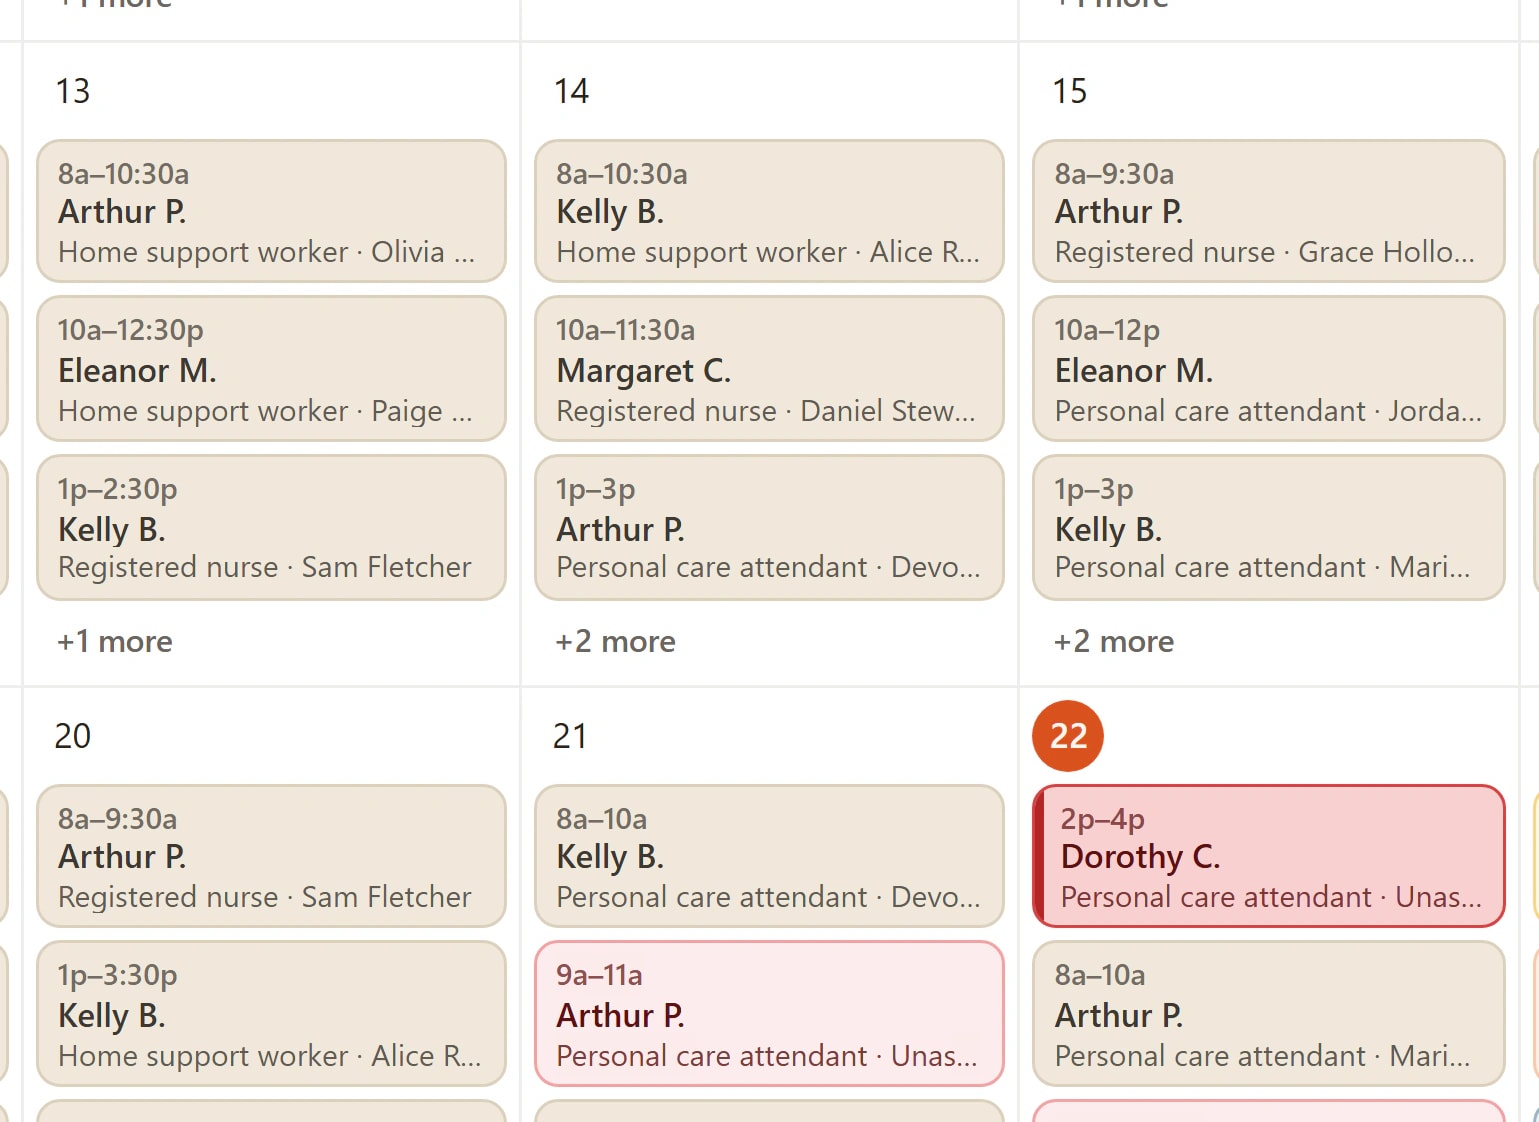Click day number 15
Viewport: 1539px width, 1122px height.
tap(1069, 91)
